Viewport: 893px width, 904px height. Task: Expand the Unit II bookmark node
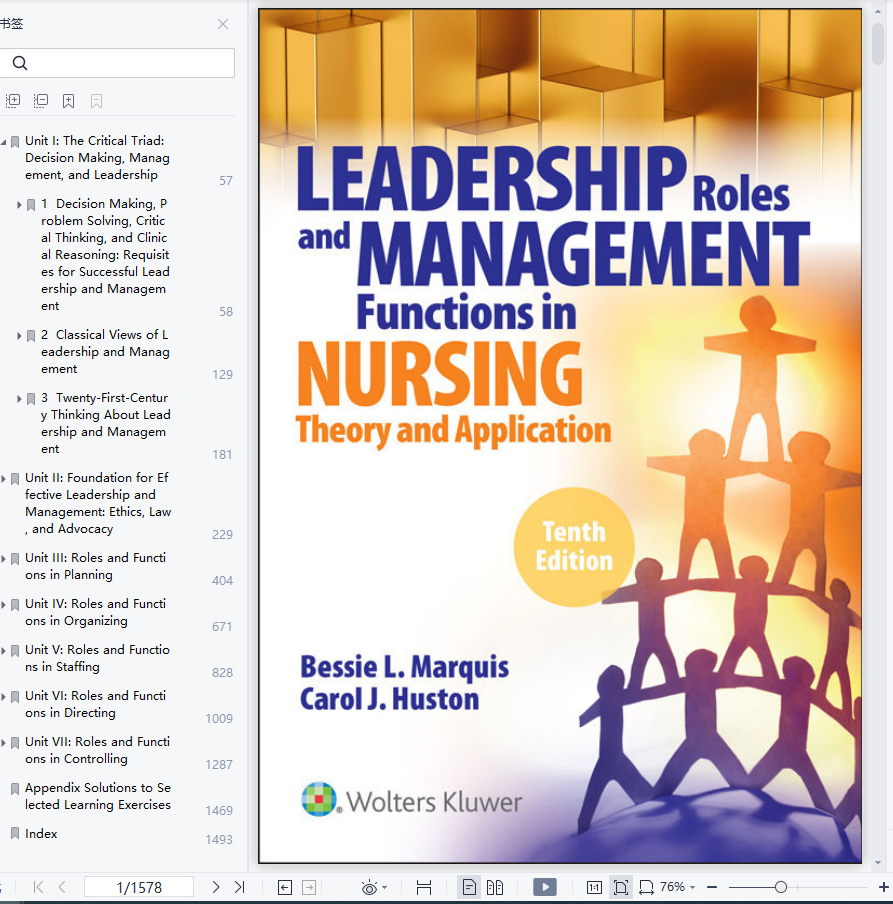tap(3, 479)
